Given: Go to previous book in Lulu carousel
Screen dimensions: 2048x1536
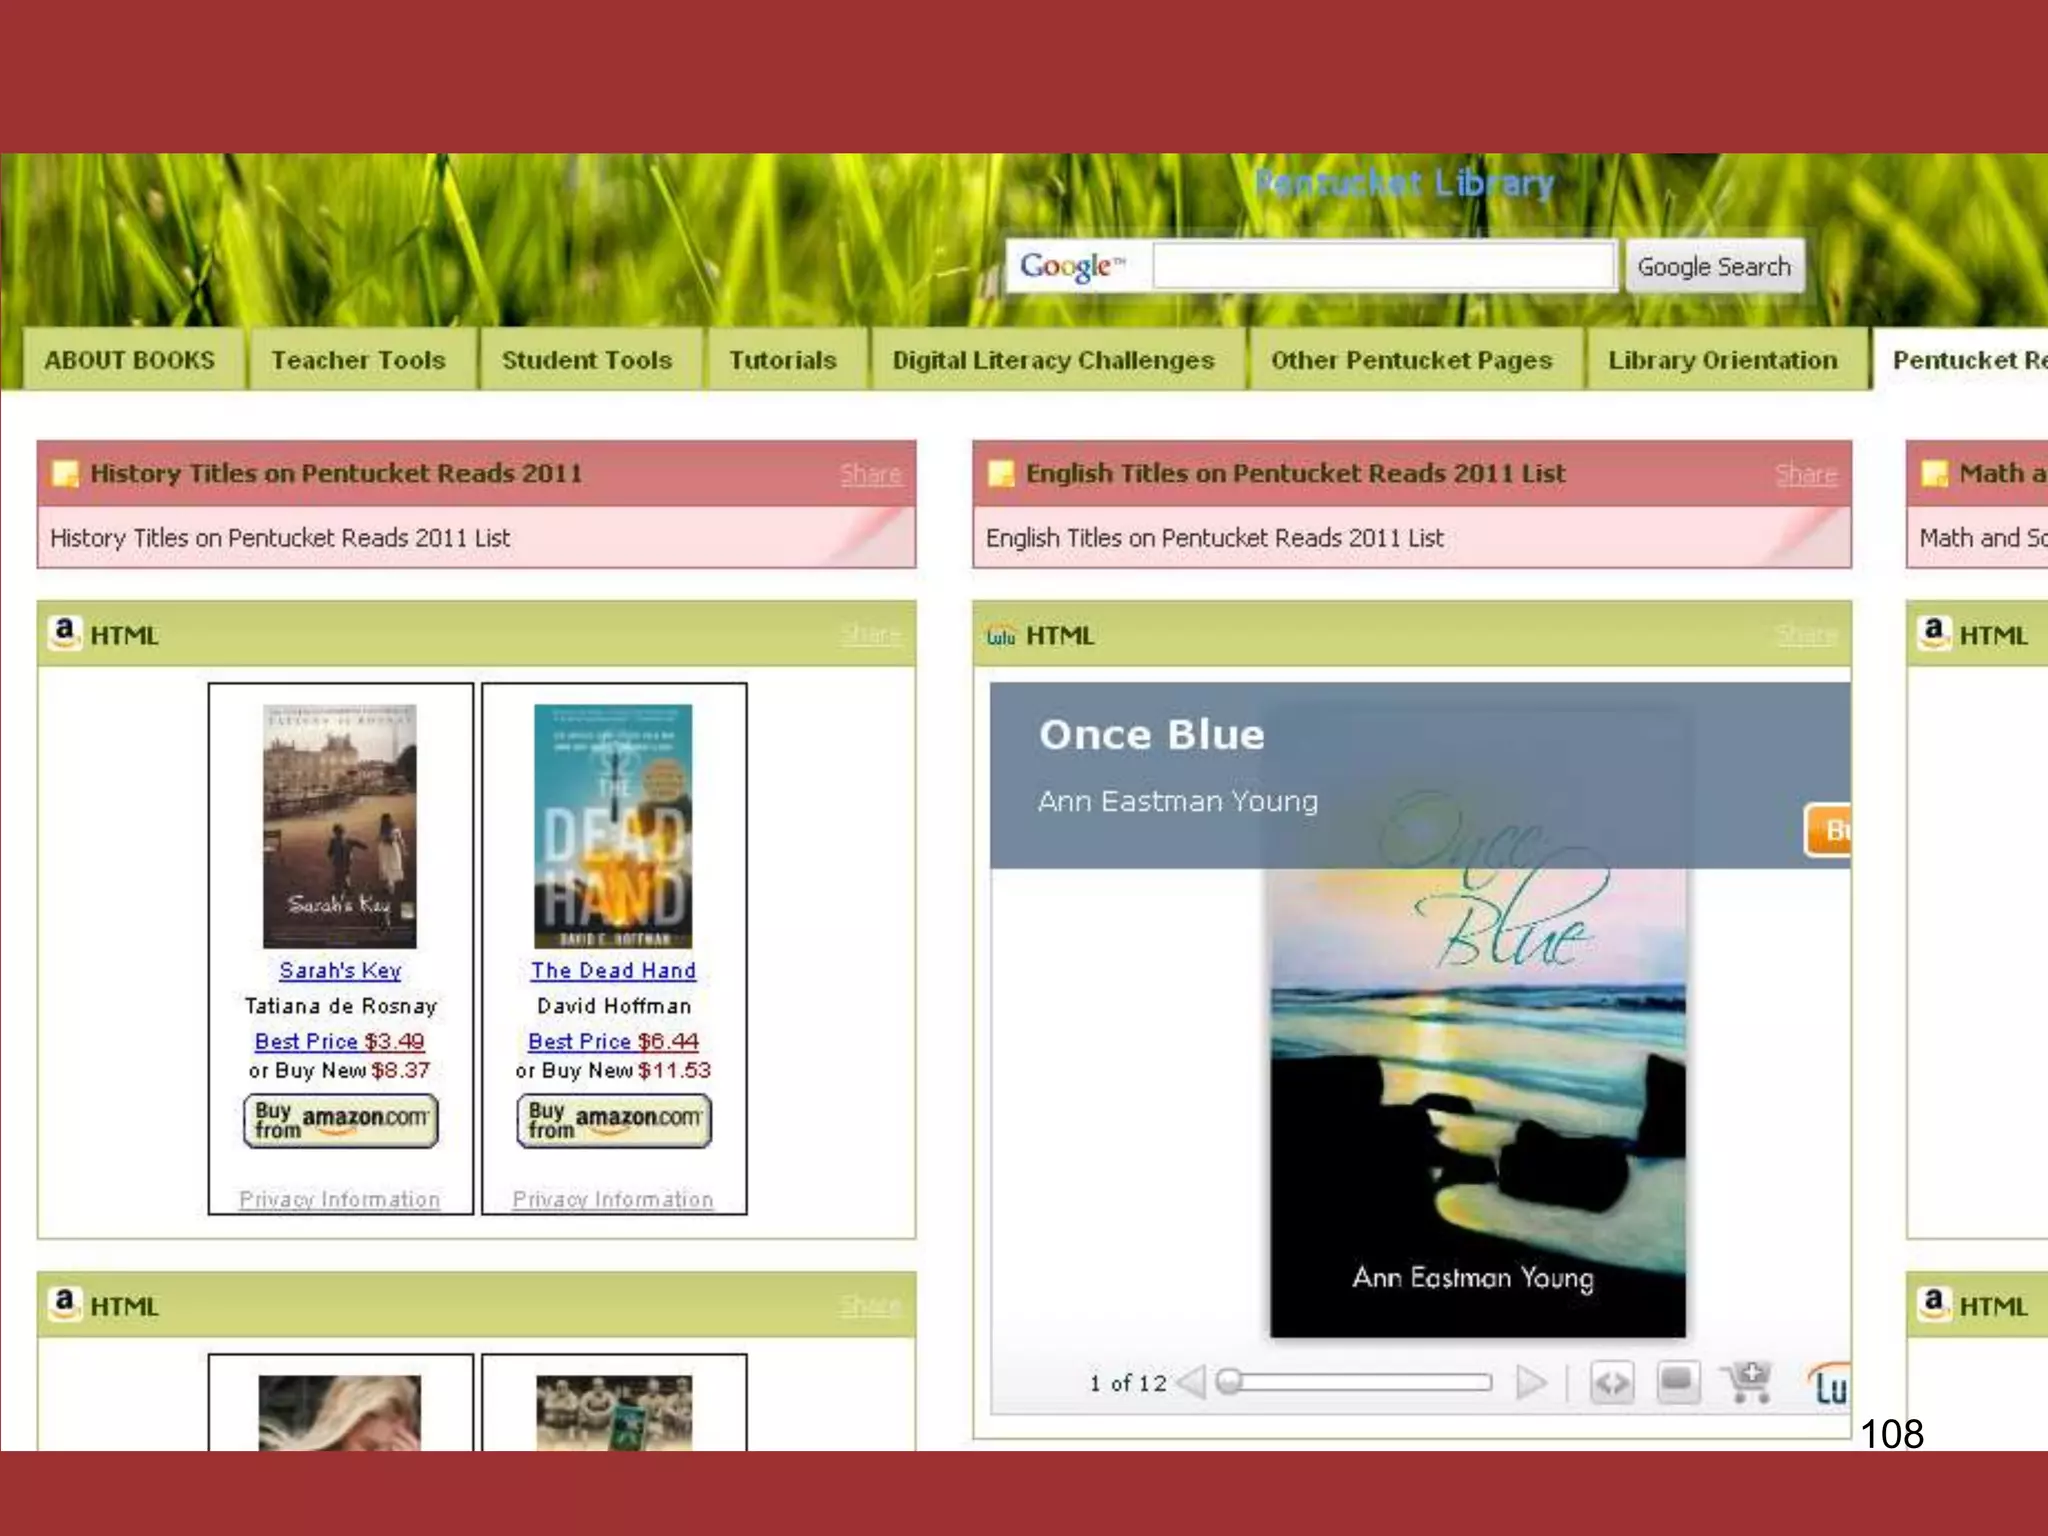Looking at the screenshot, I should tap(1192, 1383).
